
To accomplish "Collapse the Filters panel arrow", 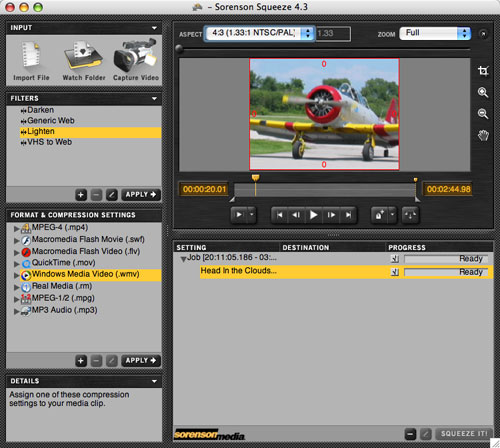I will coord(154,99).
